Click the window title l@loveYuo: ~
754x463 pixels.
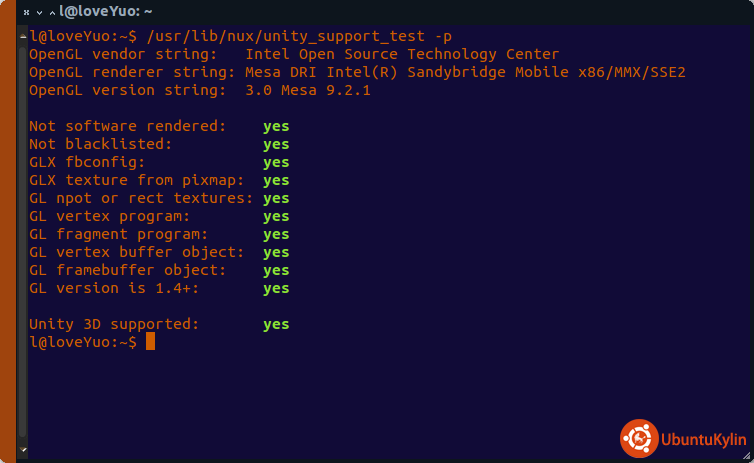pos(106,12)
